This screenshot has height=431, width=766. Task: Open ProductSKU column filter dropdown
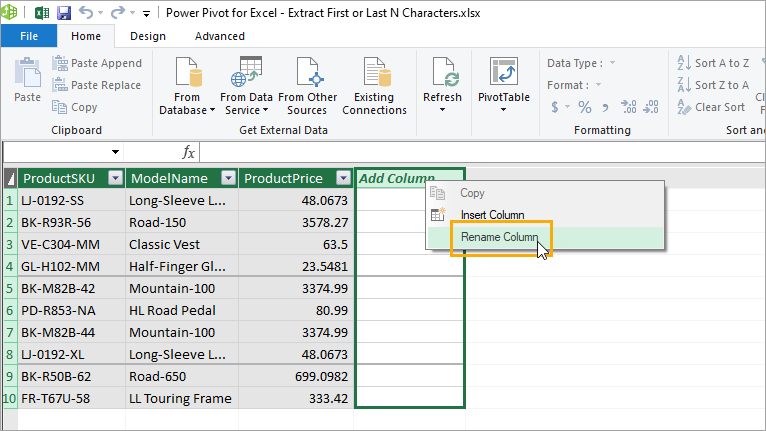116,178
